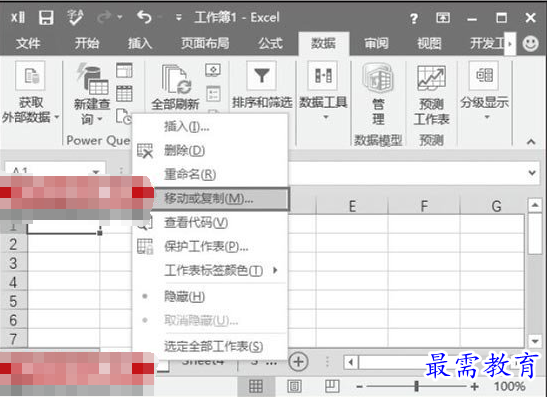The height and width of the screenshot is (397, 547).
Task: Open 工作表标签颜色(T) submenu
Action: (210, 270)
